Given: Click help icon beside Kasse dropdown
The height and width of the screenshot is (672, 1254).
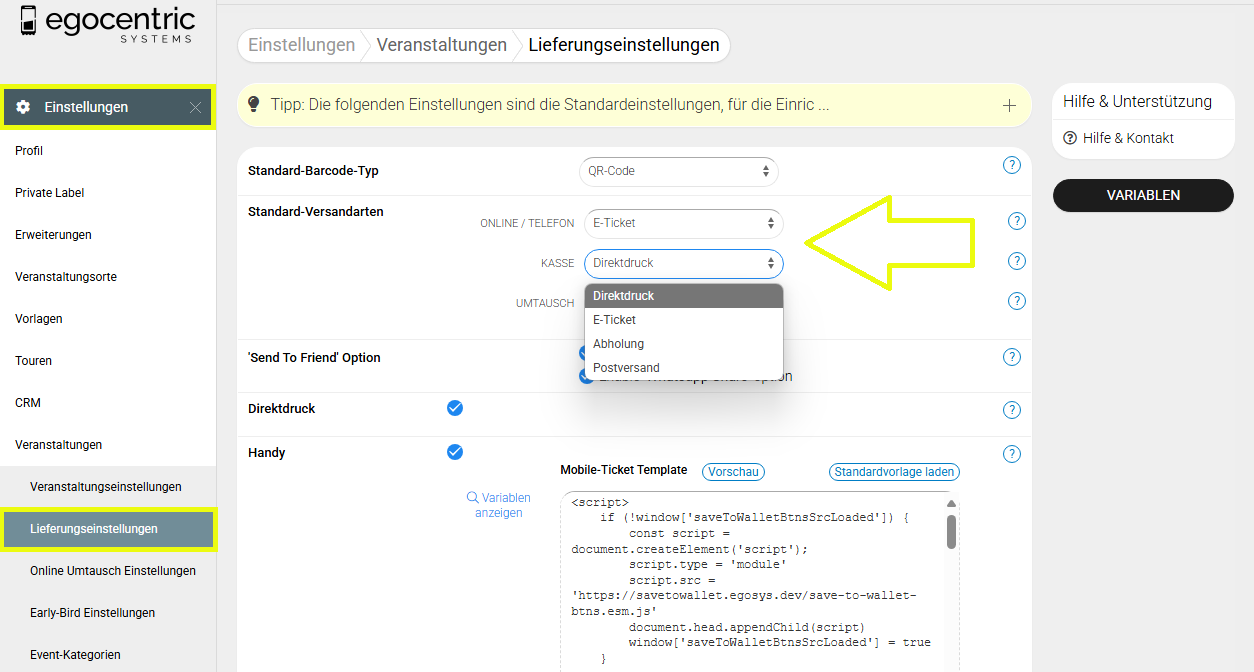Looking at the screenshot, I should (x=1017, y=261).
